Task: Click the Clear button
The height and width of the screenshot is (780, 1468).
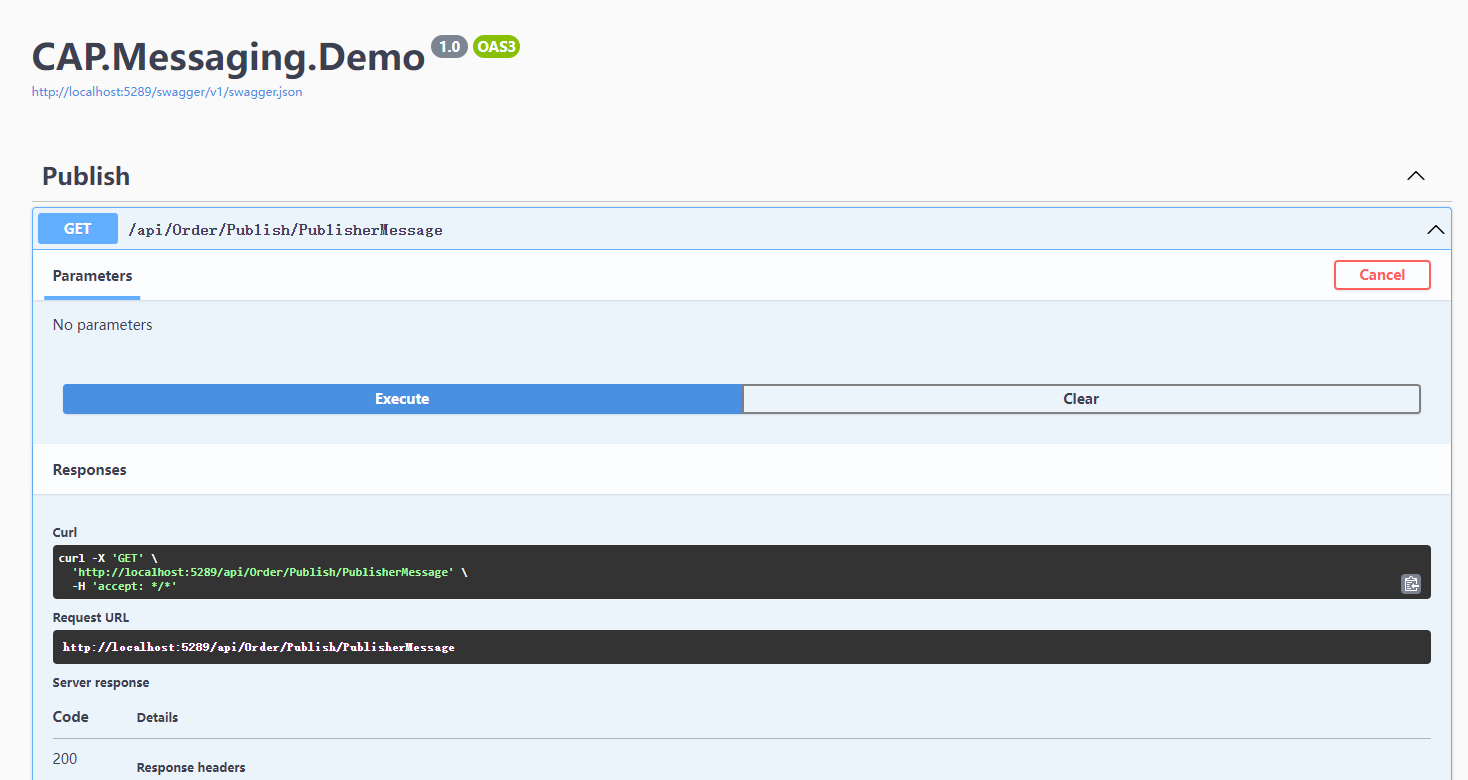Action: click(1081, 399)
